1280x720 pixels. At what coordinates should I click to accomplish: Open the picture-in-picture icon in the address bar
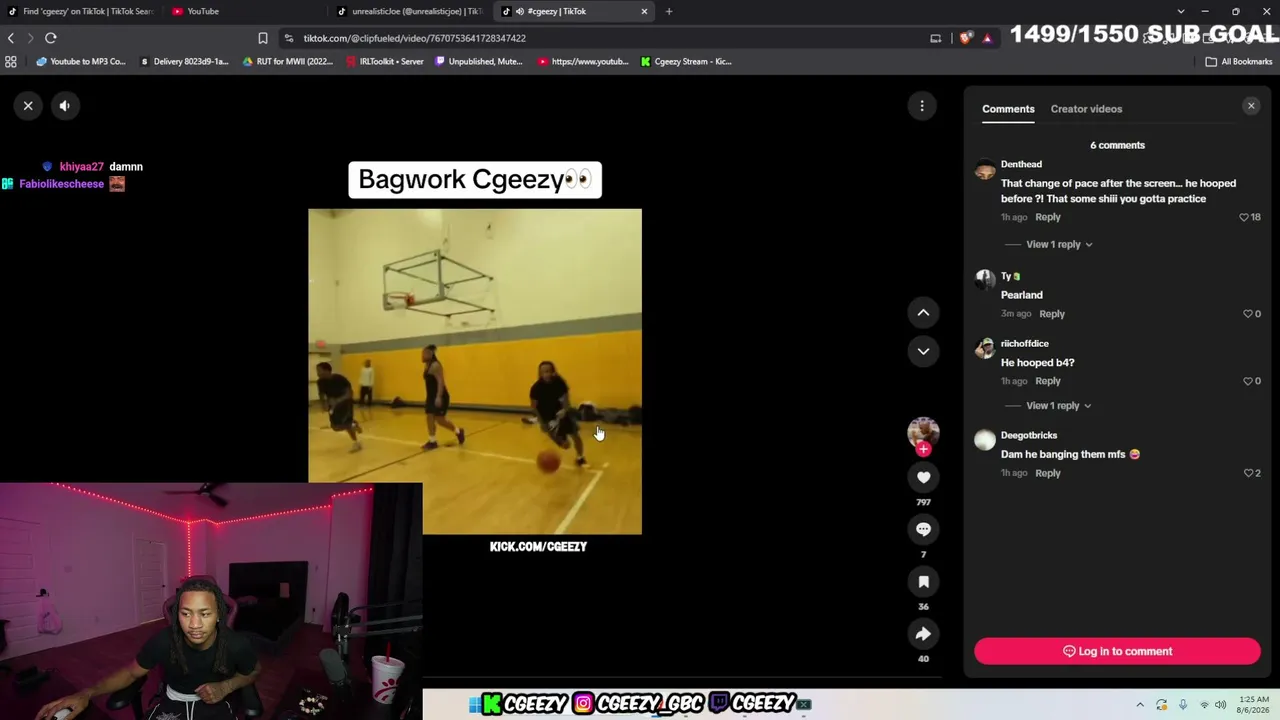click(936, 38)
